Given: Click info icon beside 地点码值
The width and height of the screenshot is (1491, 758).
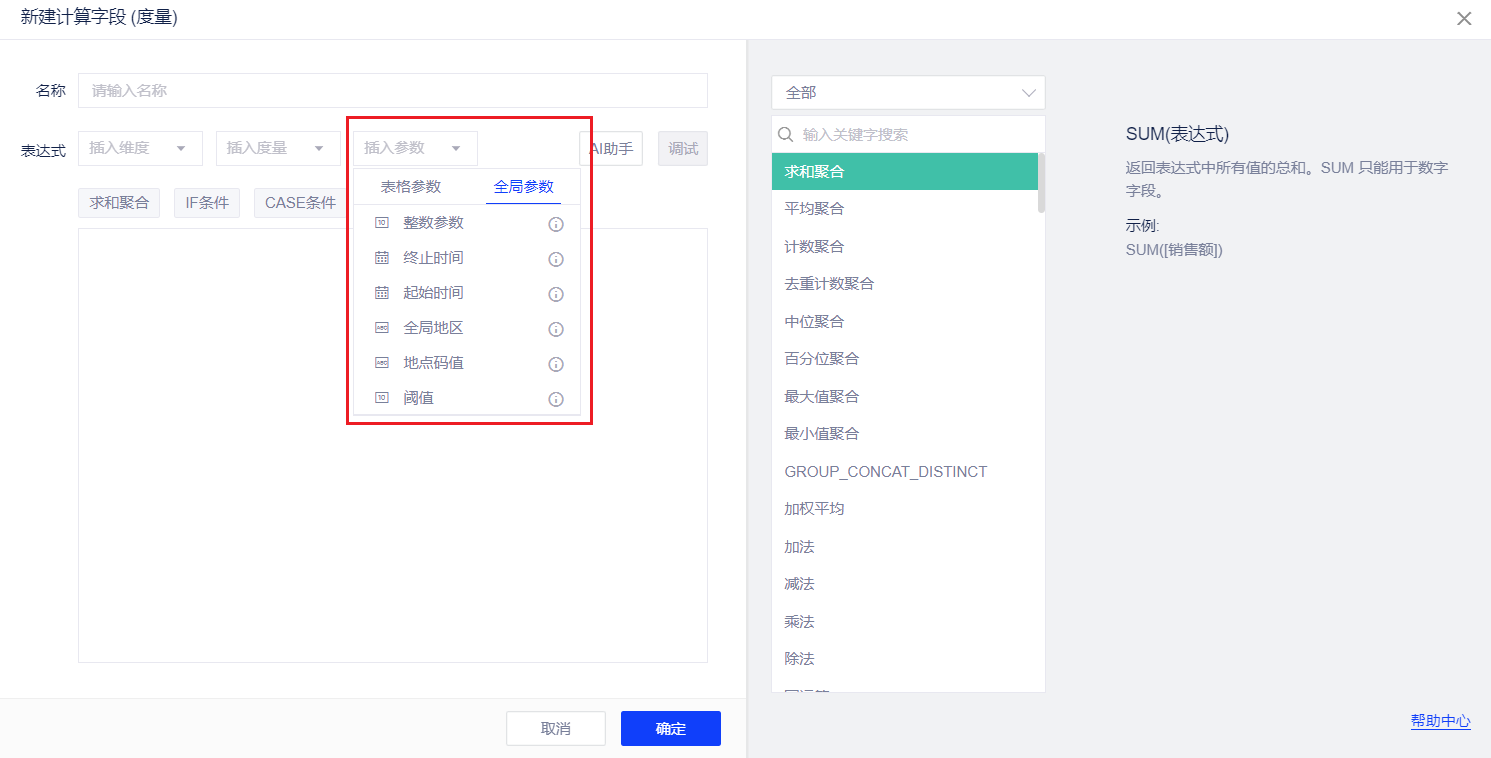Looking at the screenshot, I should click(556, 364).
